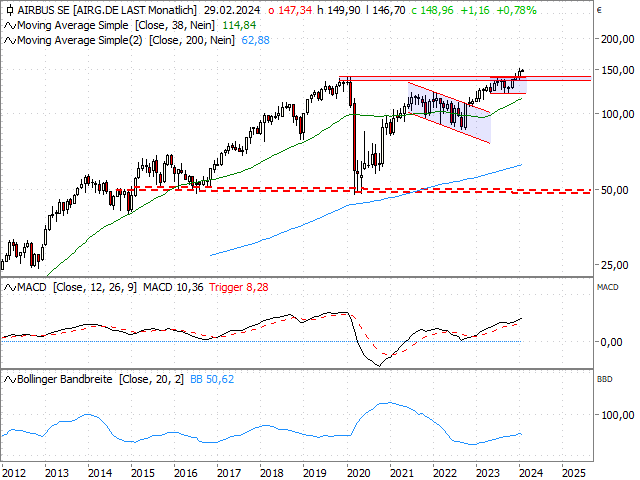
Task: Click the candlestick icon before AIRBUS SE
Action: (10, 10)
